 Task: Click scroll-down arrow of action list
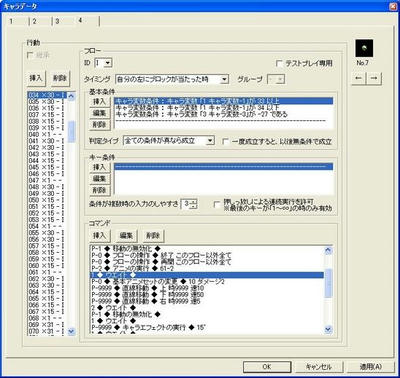click(71, 331)
